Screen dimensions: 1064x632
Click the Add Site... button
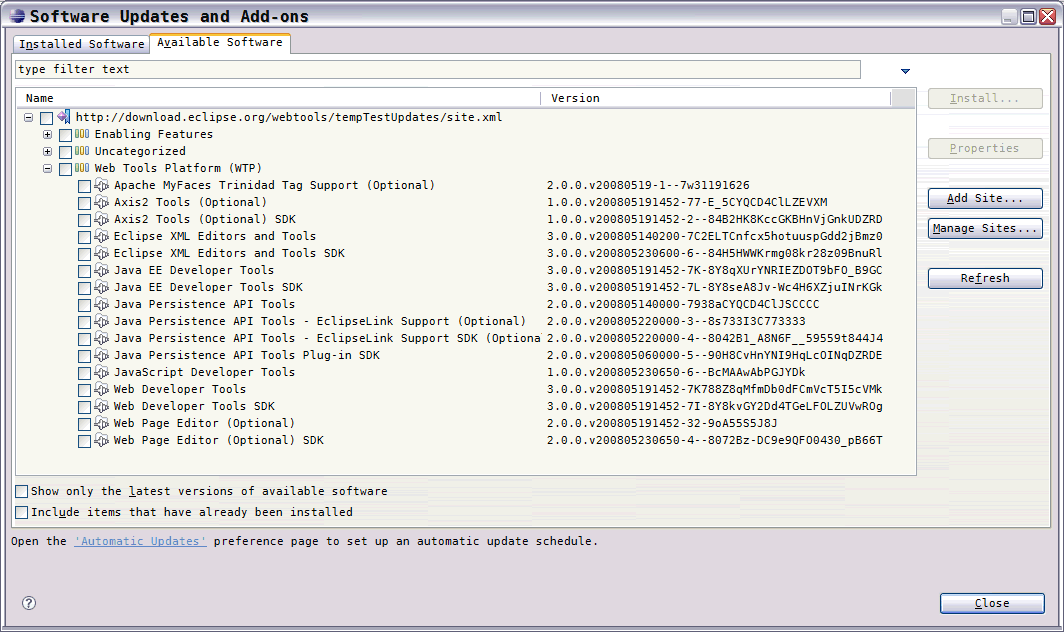984,198
